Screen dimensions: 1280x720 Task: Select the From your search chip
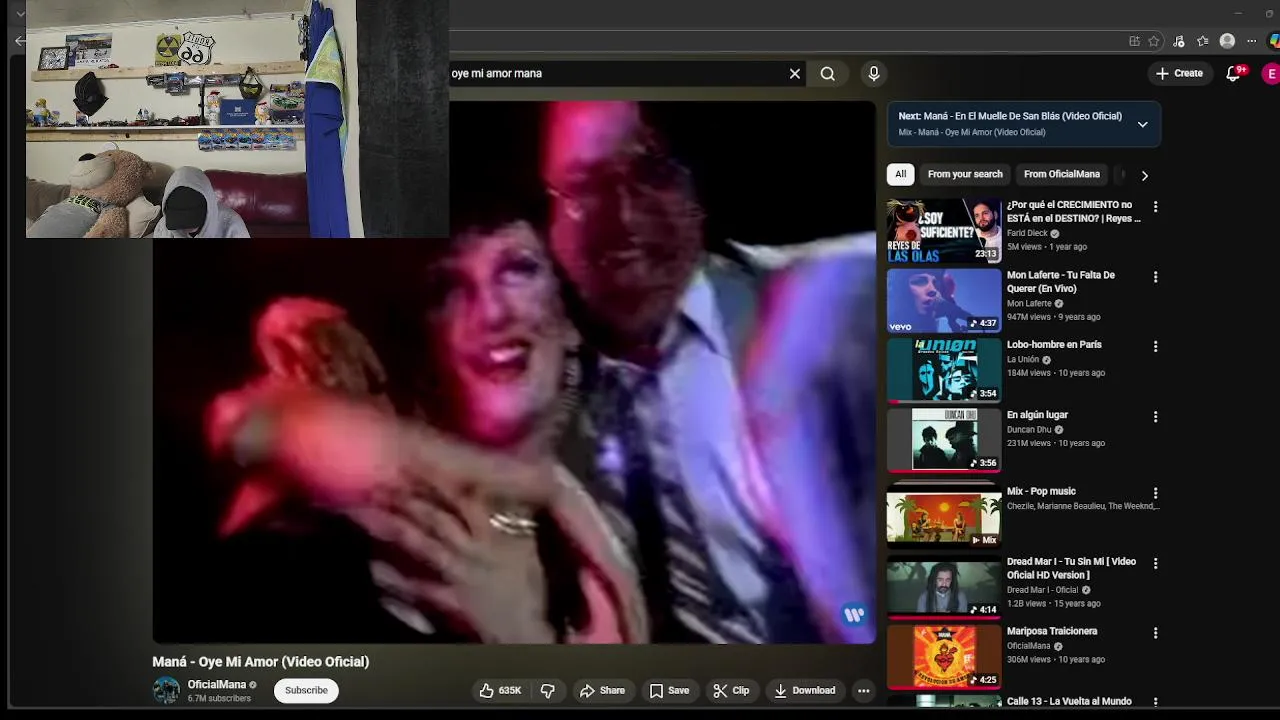[x=965, y=174]
